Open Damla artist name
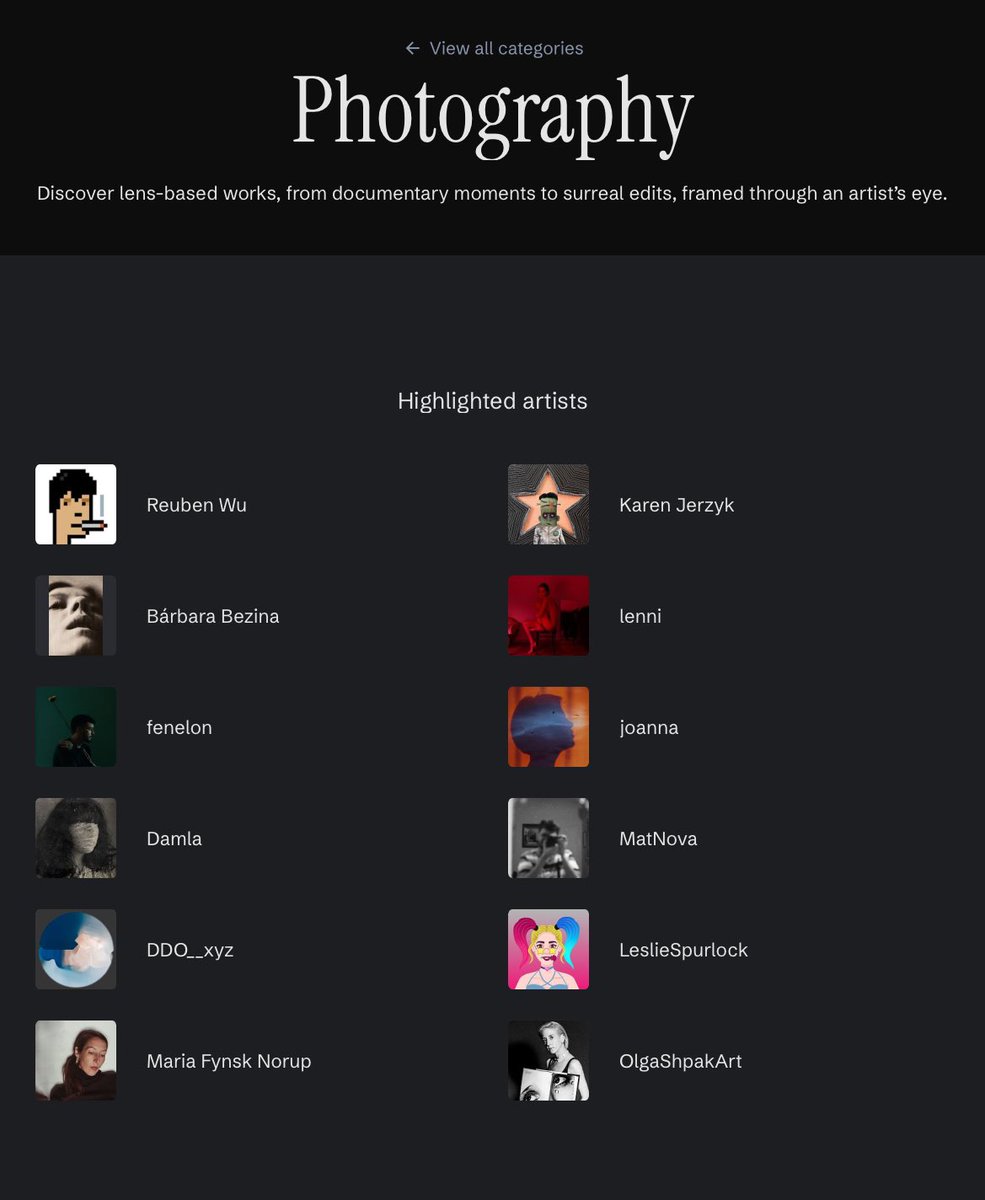The image size is (985, 1200). click(x=174, y=838)
